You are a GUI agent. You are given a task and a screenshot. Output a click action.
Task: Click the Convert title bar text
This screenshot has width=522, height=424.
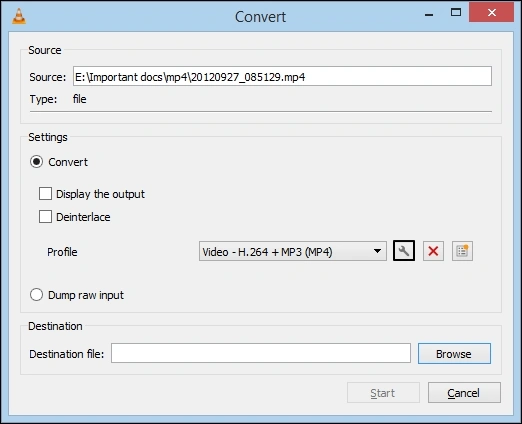pyautogui.click(x=260, y=17)
